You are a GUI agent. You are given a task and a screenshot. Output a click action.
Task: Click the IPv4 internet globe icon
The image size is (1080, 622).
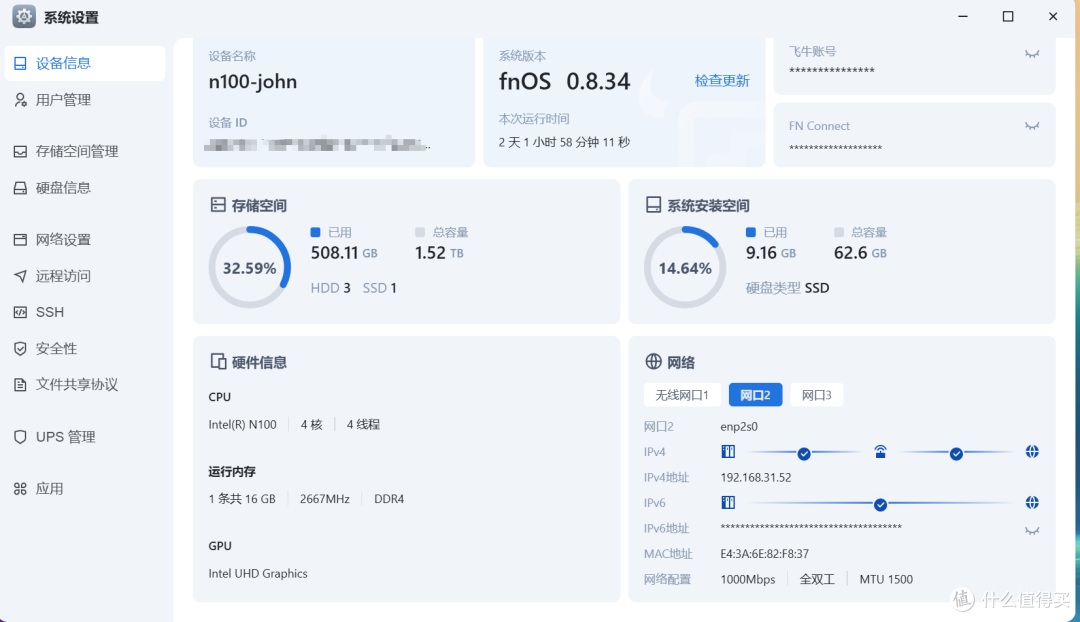tap(1032, 452)
